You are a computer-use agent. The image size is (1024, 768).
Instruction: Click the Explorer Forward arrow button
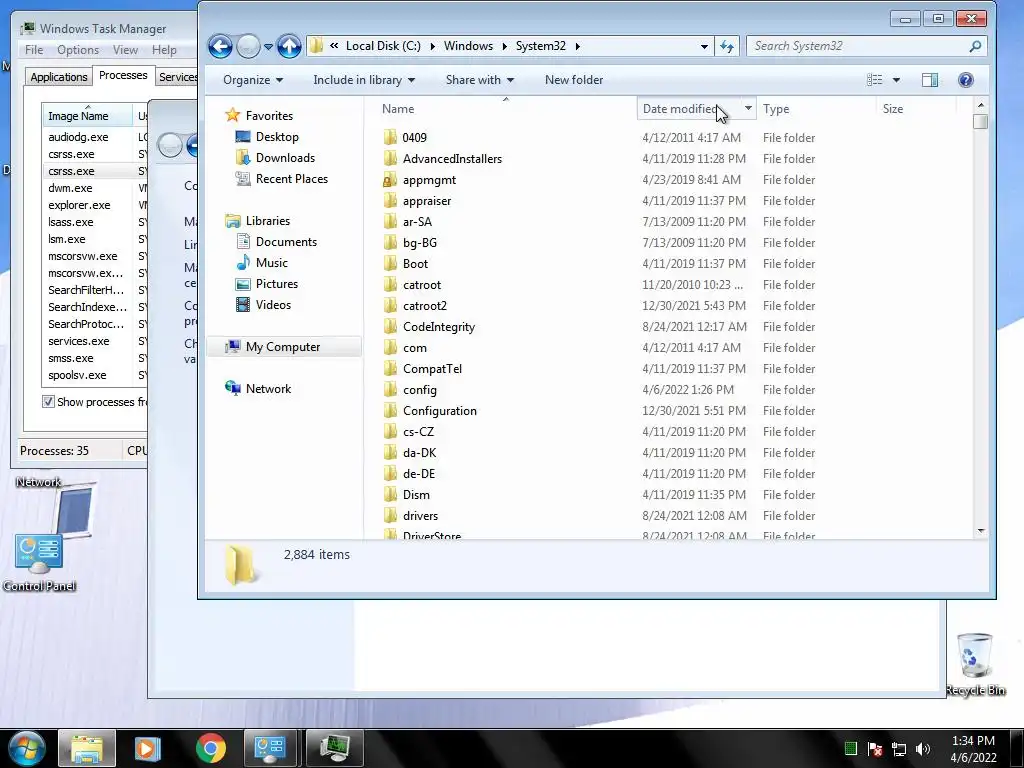point(249,46)
